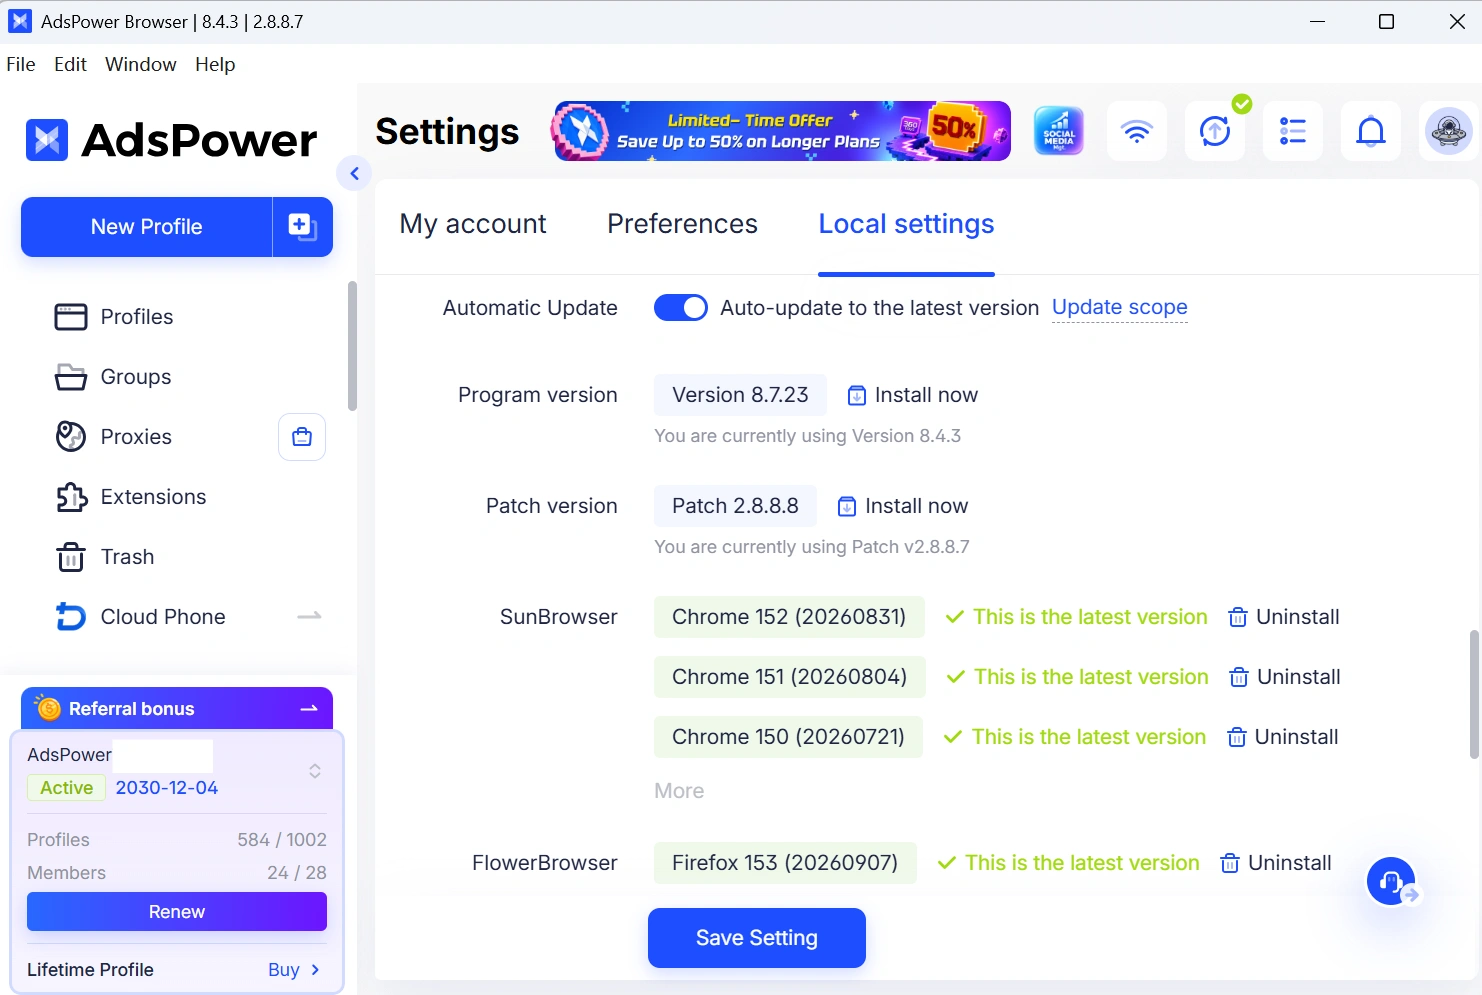Open Referral bonus with the arrow
1482x995 pixels.
pyautogui.click(x=309, y=708)
